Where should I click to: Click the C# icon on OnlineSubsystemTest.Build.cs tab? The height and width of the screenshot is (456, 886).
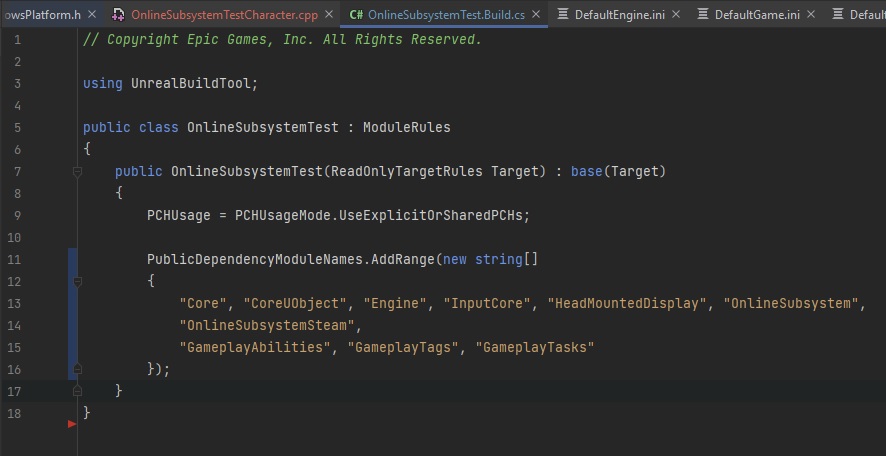click(356, 15)
